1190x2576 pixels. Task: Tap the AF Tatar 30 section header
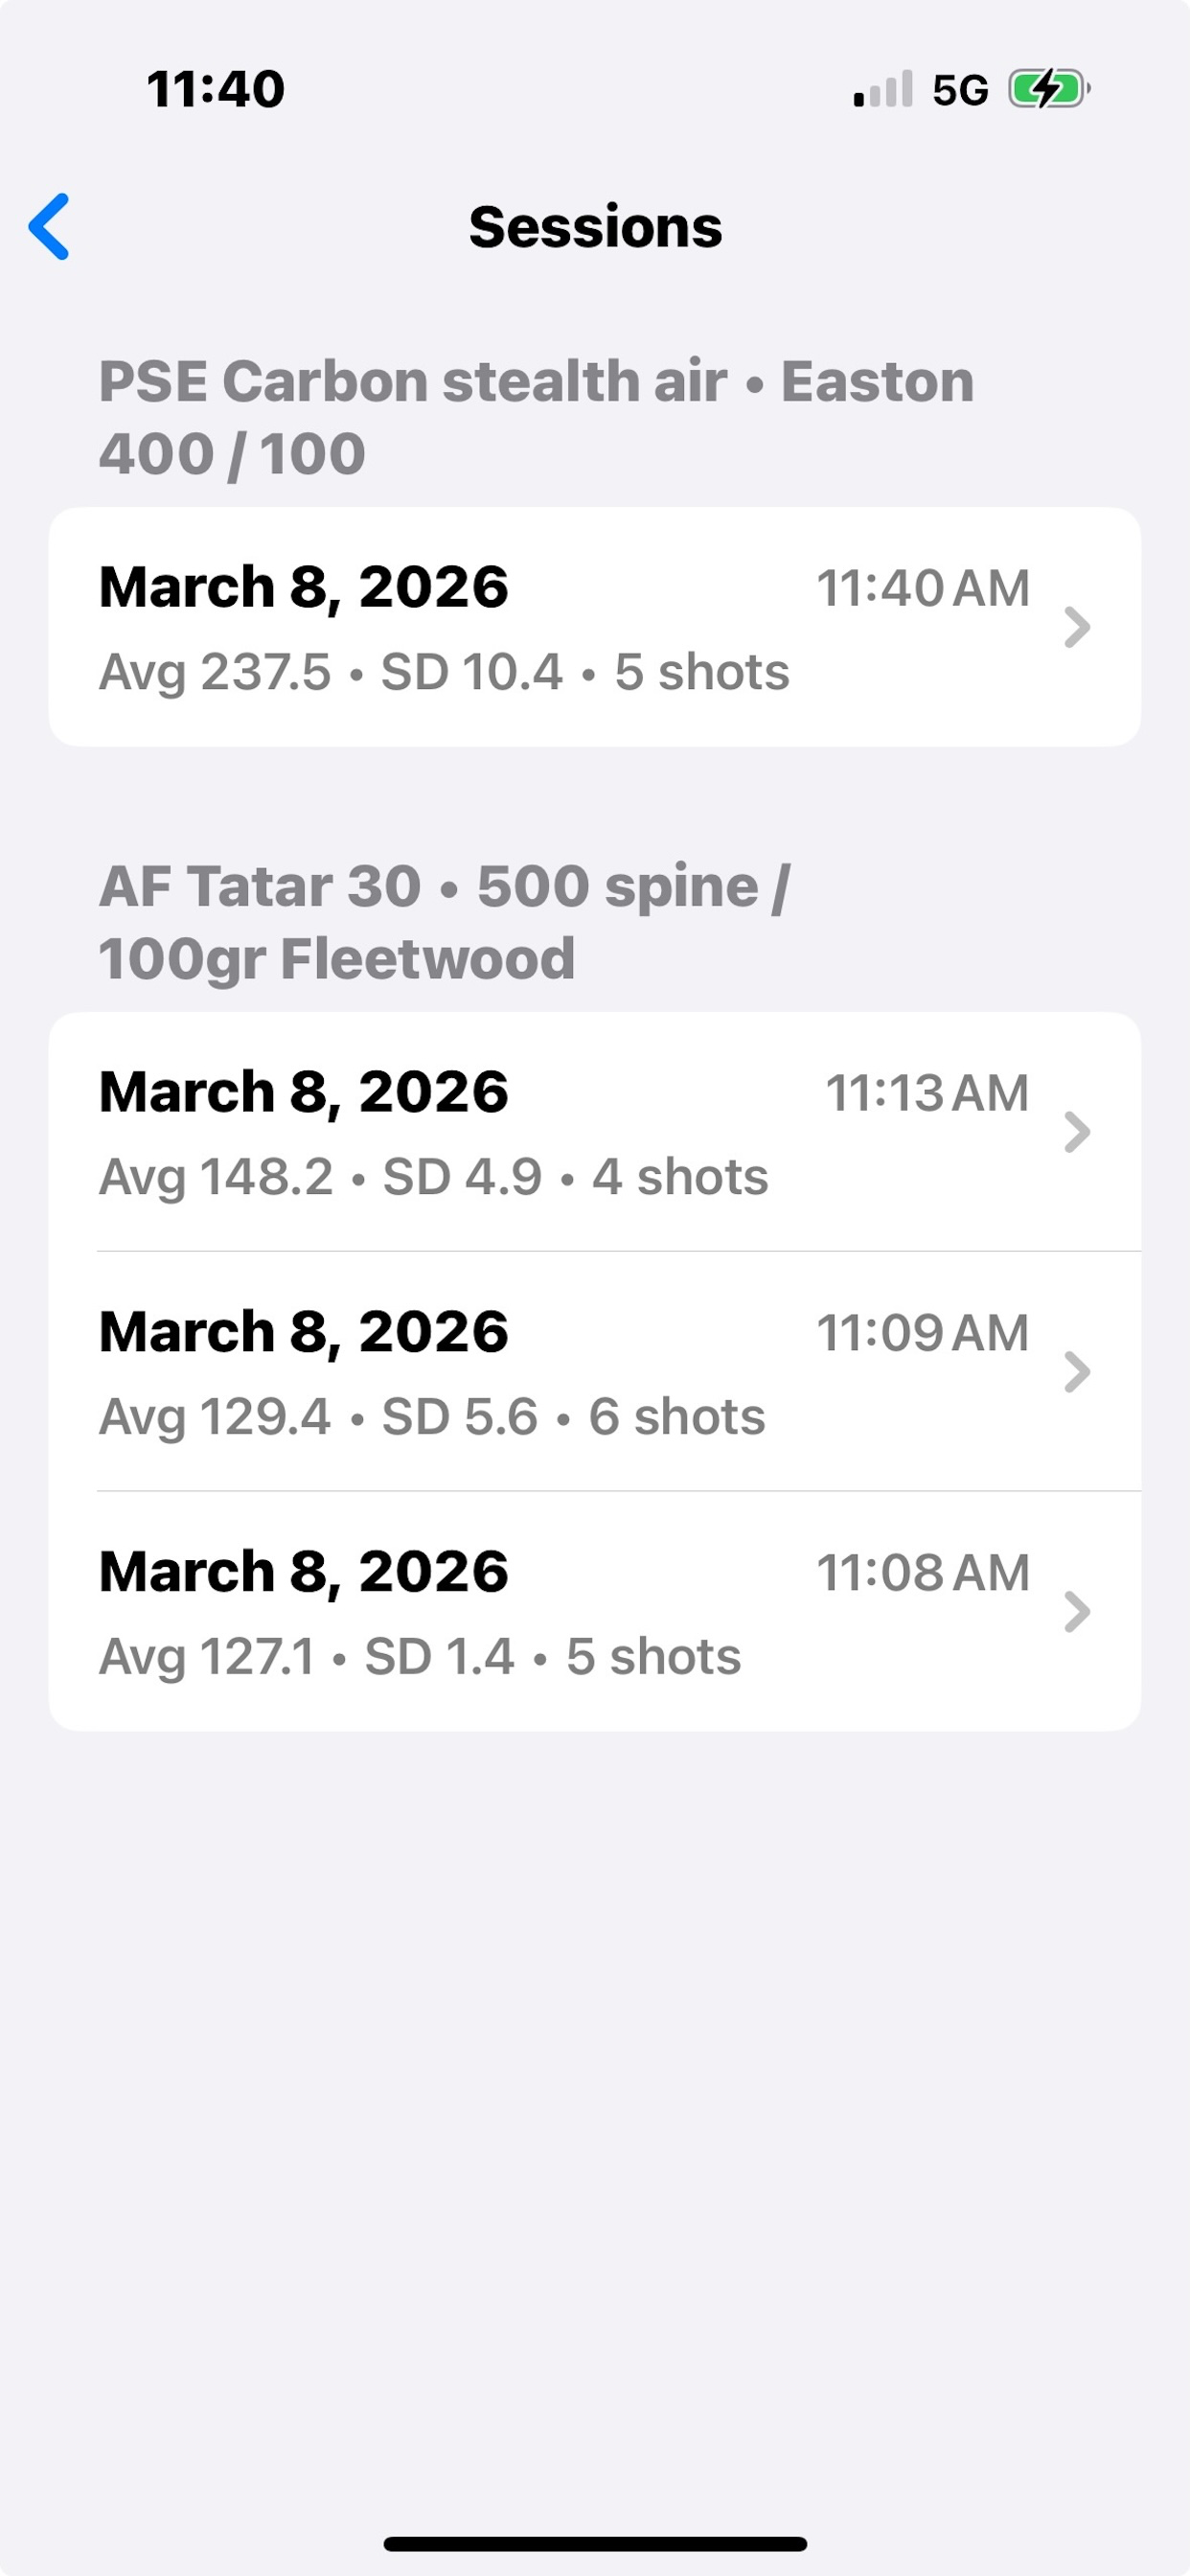tap(444, 922)
